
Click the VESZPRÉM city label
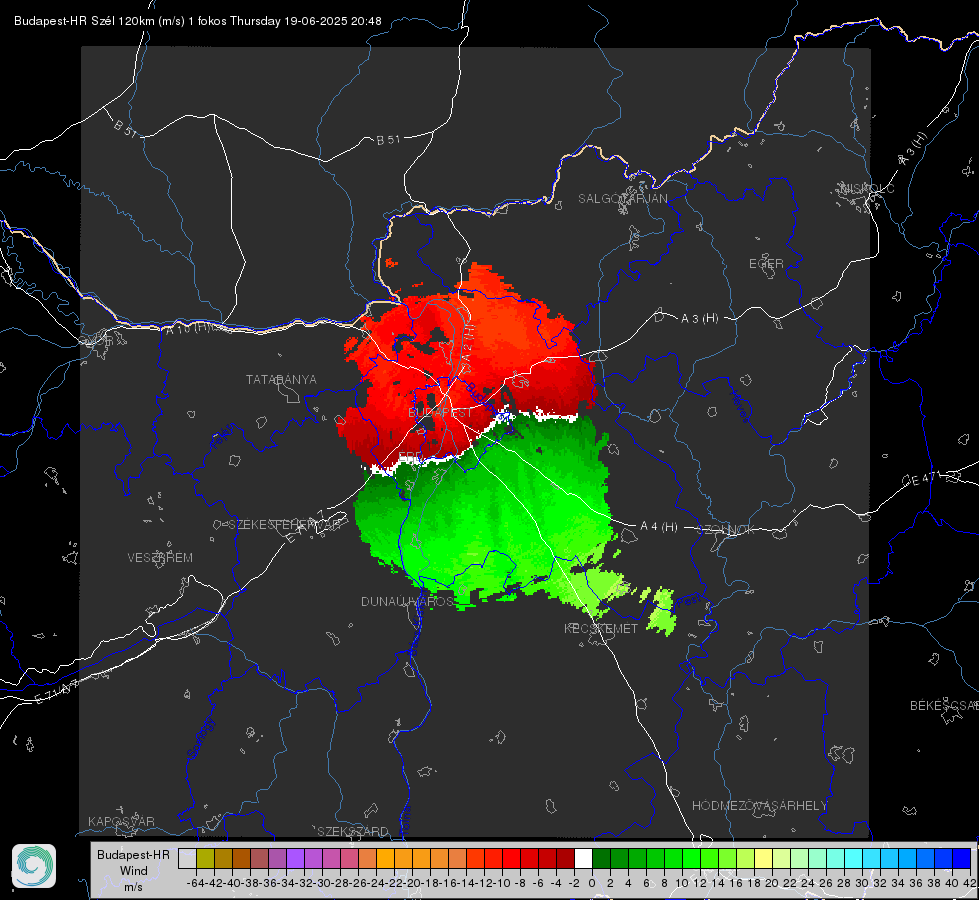pyautogui.click(x=160, y=557)
